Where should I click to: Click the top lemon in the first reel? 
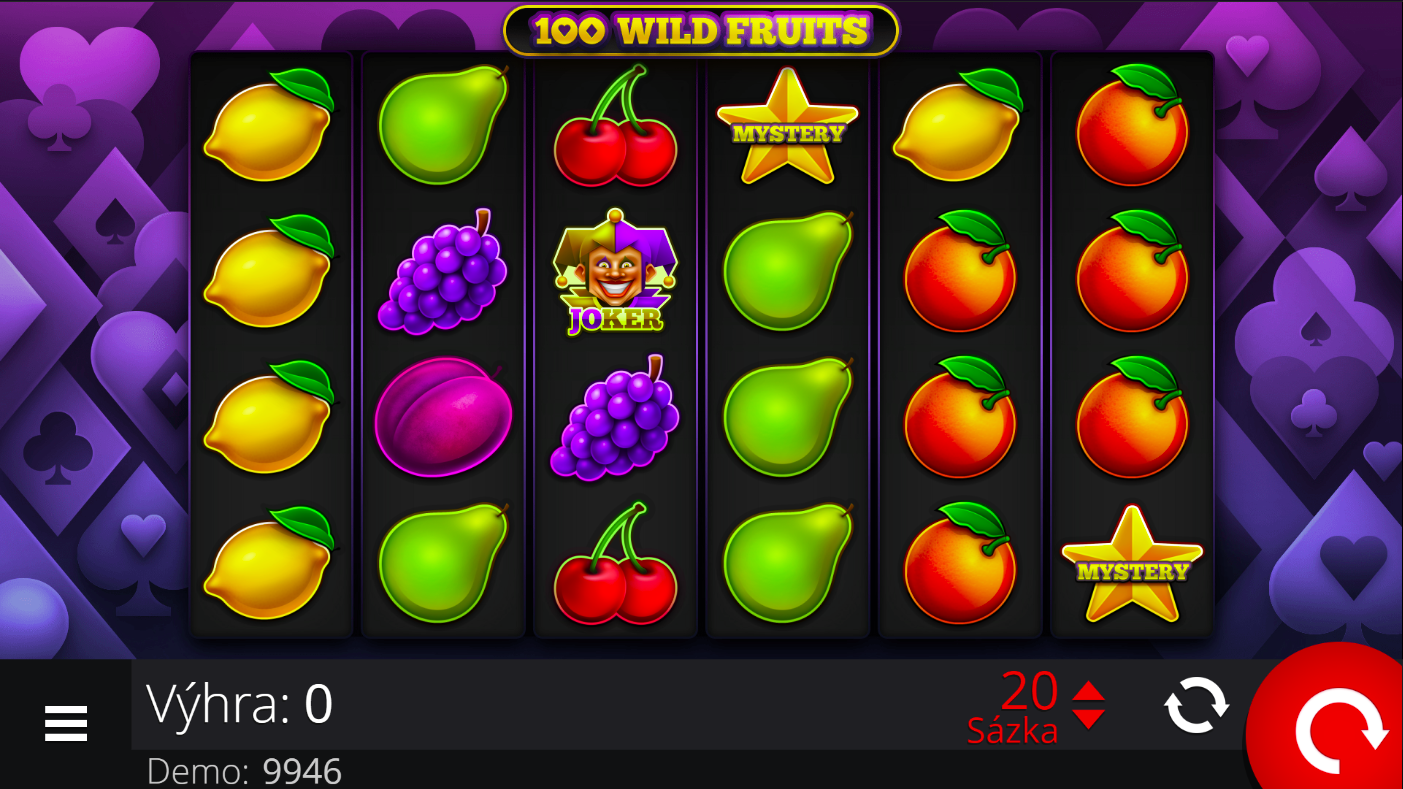click(x=269, y=126)
